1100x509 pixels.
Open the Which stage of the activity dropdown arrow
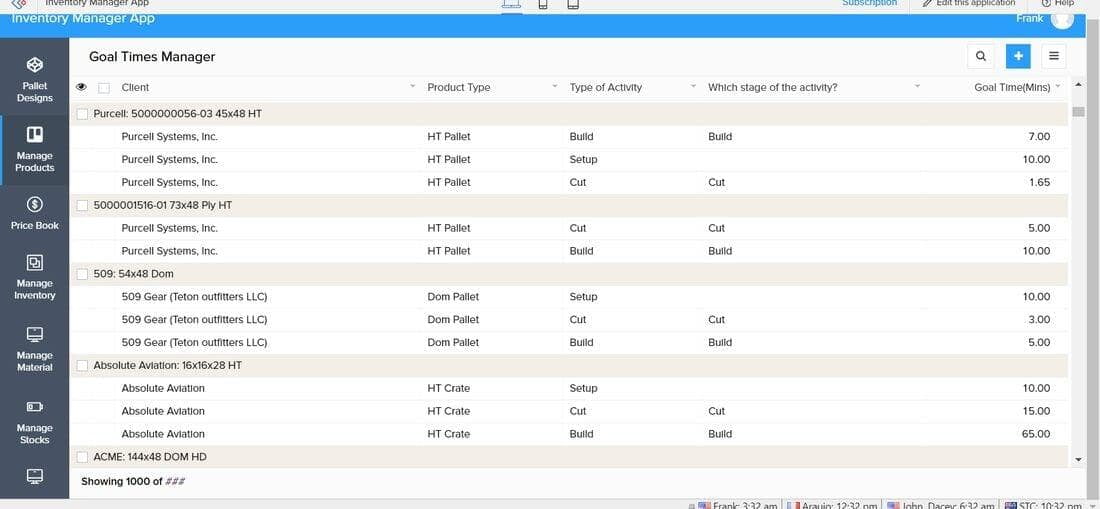click(917, 86)
